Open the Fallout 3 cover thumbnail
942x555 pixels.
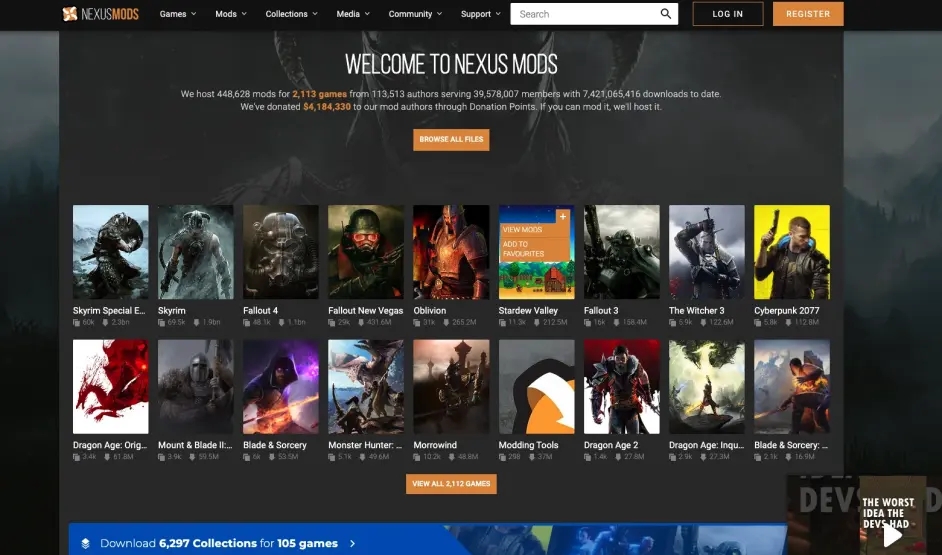[622, 252]
